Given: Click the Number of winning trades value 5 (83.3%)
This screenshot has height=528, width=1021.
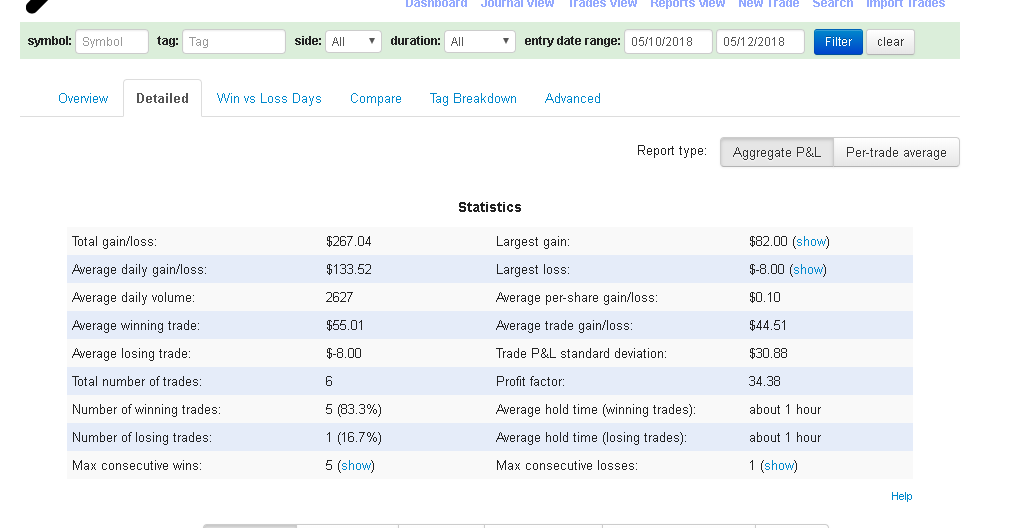Looking at the screenshot, I should click(354, 410).
